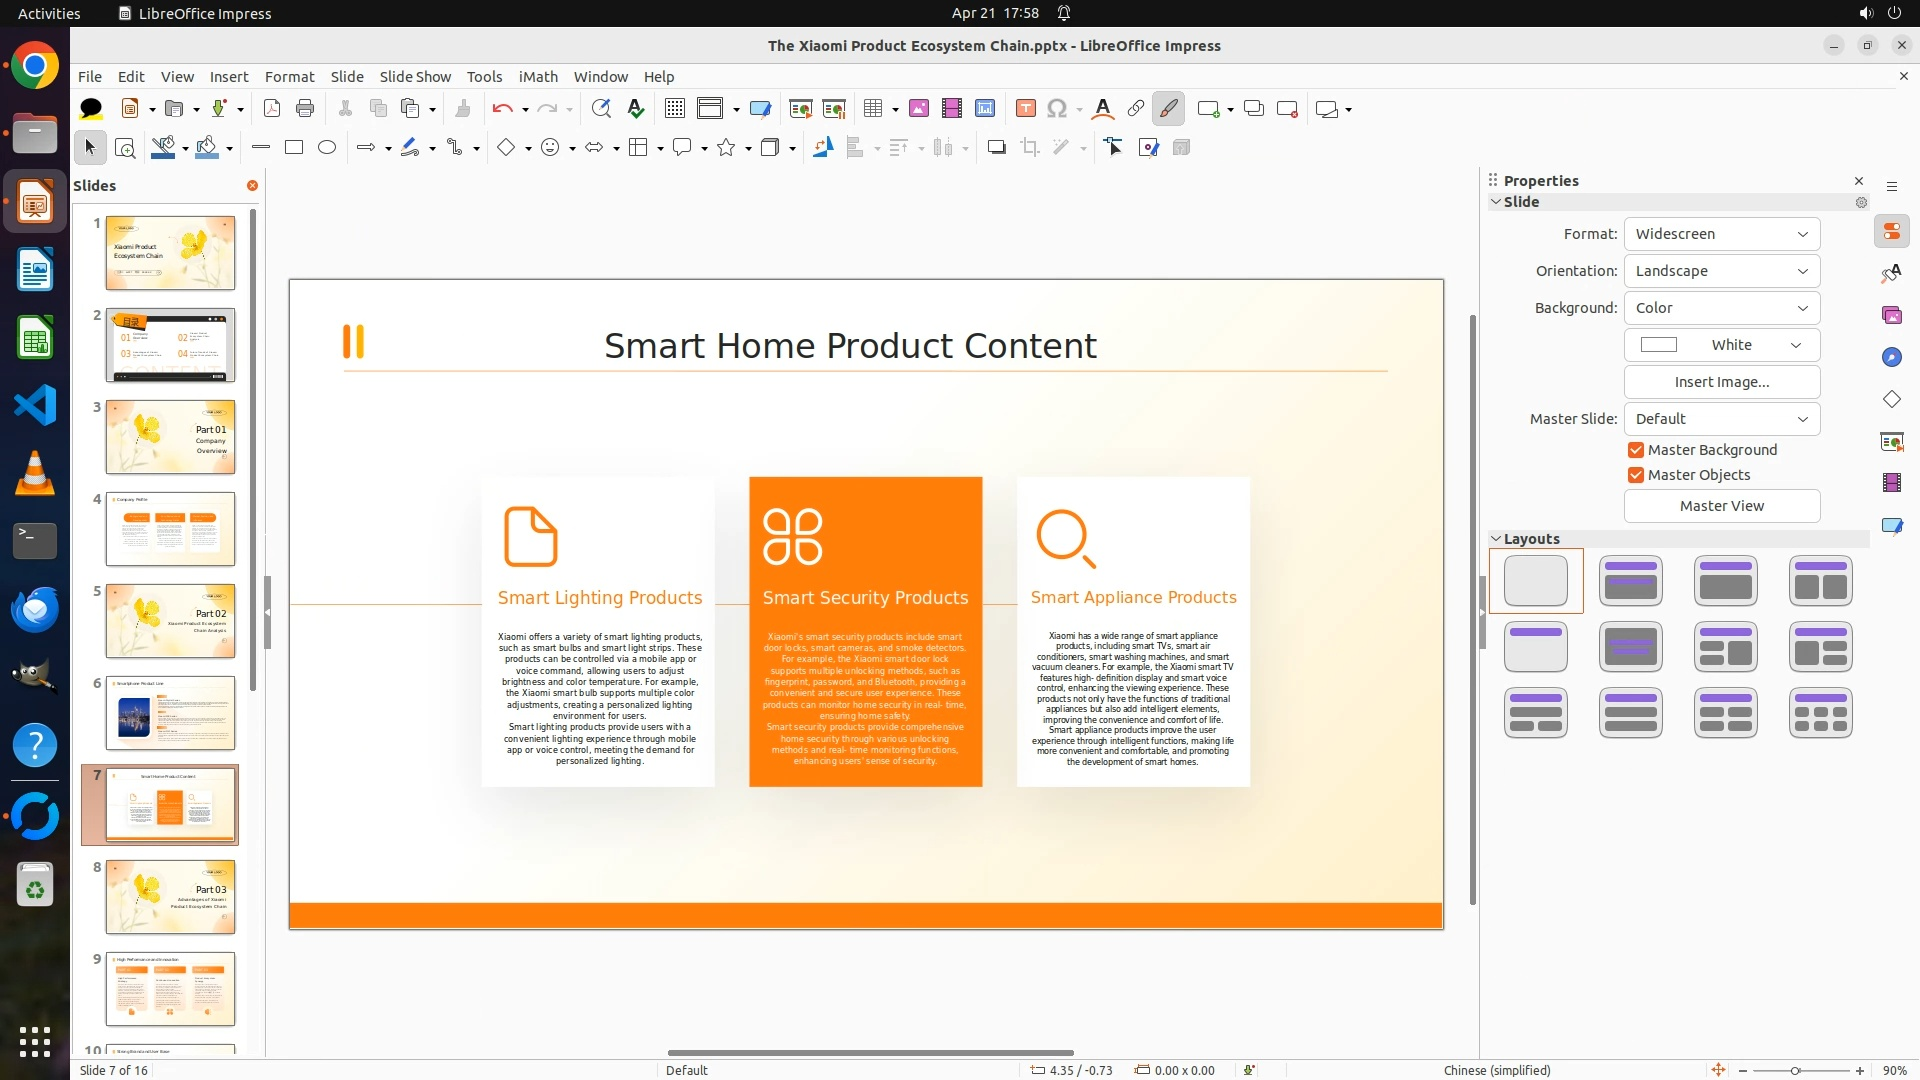Open the Gallery sidebar panel icon
The height and width of the screenshot is (1080, 1920).
[x=1891, y=315]
